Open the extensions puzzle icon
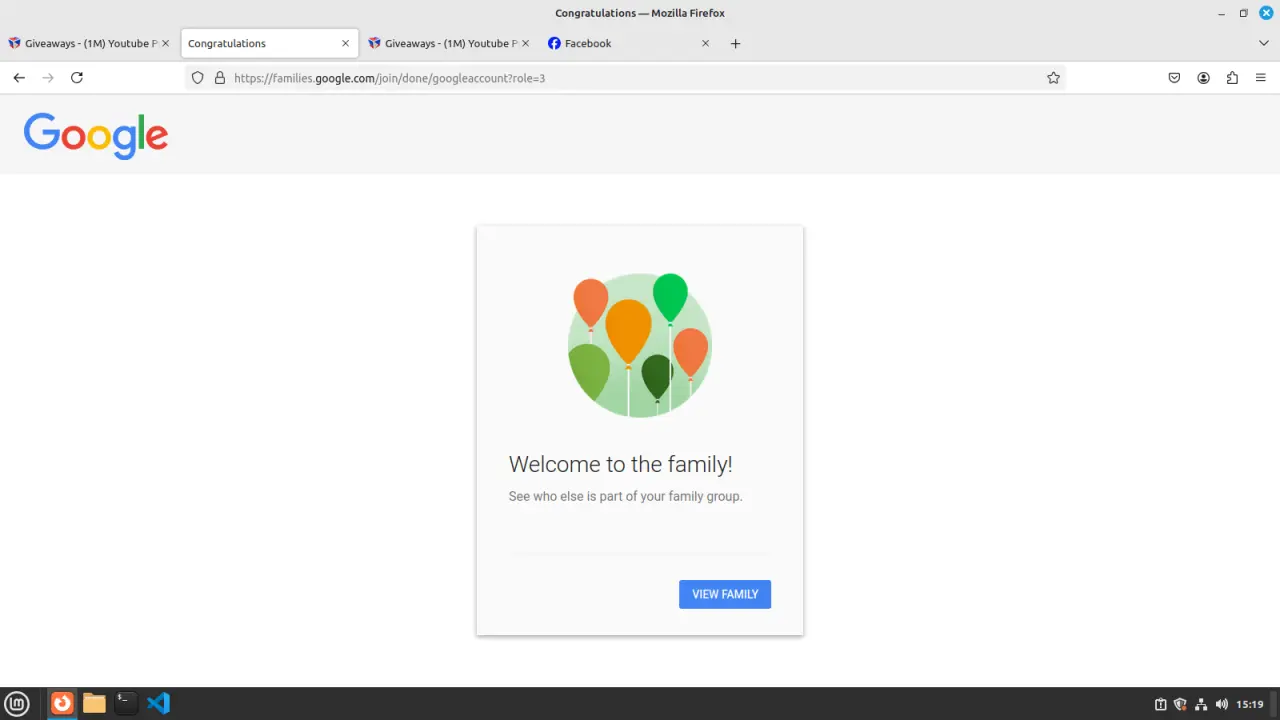 pyautogui.click(x=1232, y=78)
